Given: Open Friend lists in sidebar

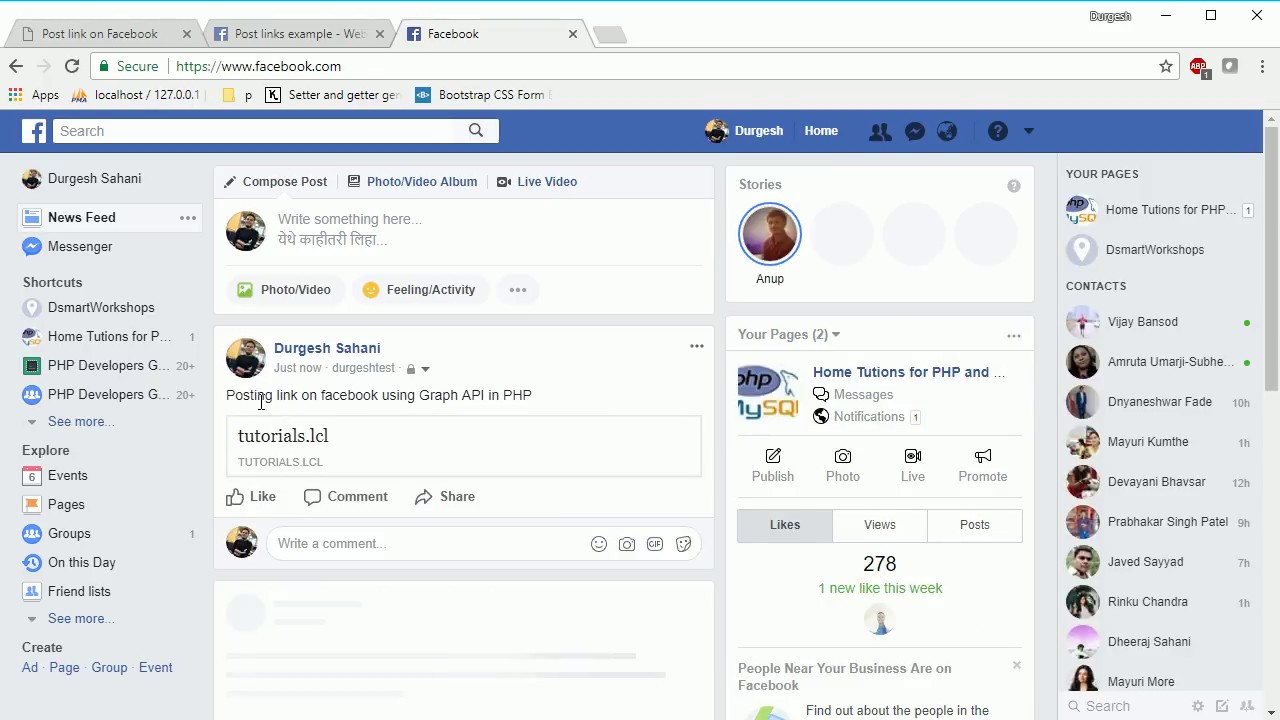Looking at the screenshot, I should tap(79, 592).
